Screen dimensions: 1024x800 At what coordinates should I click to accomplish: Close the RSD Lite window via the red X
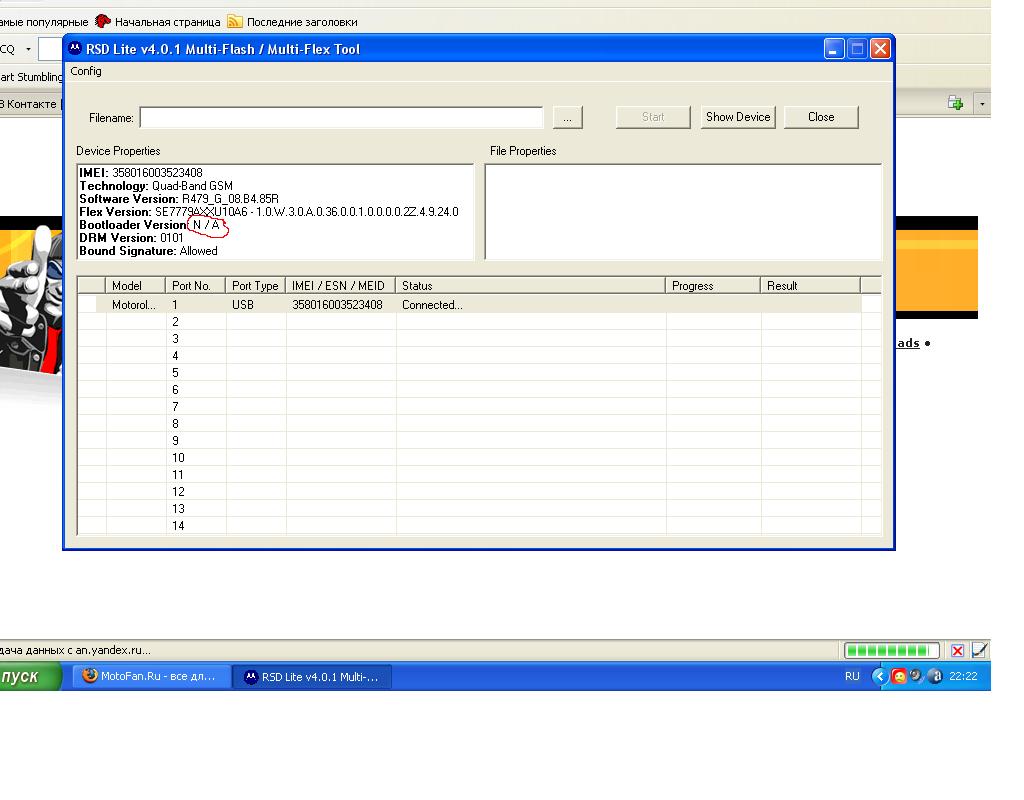coord(880,49)
